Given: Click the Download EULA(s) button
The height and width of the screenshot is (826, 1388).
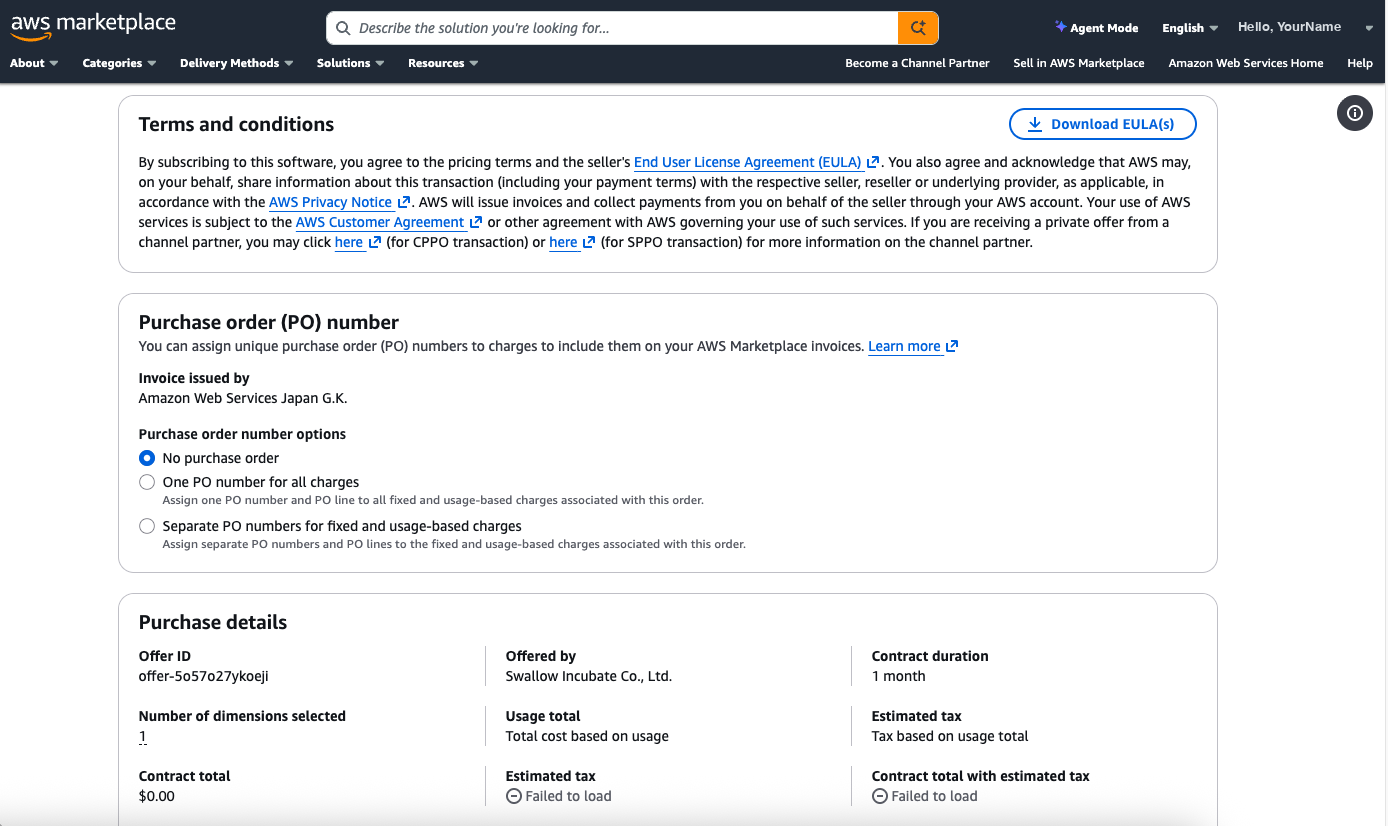Looking at the screenshot, I should coord(1102,124).
